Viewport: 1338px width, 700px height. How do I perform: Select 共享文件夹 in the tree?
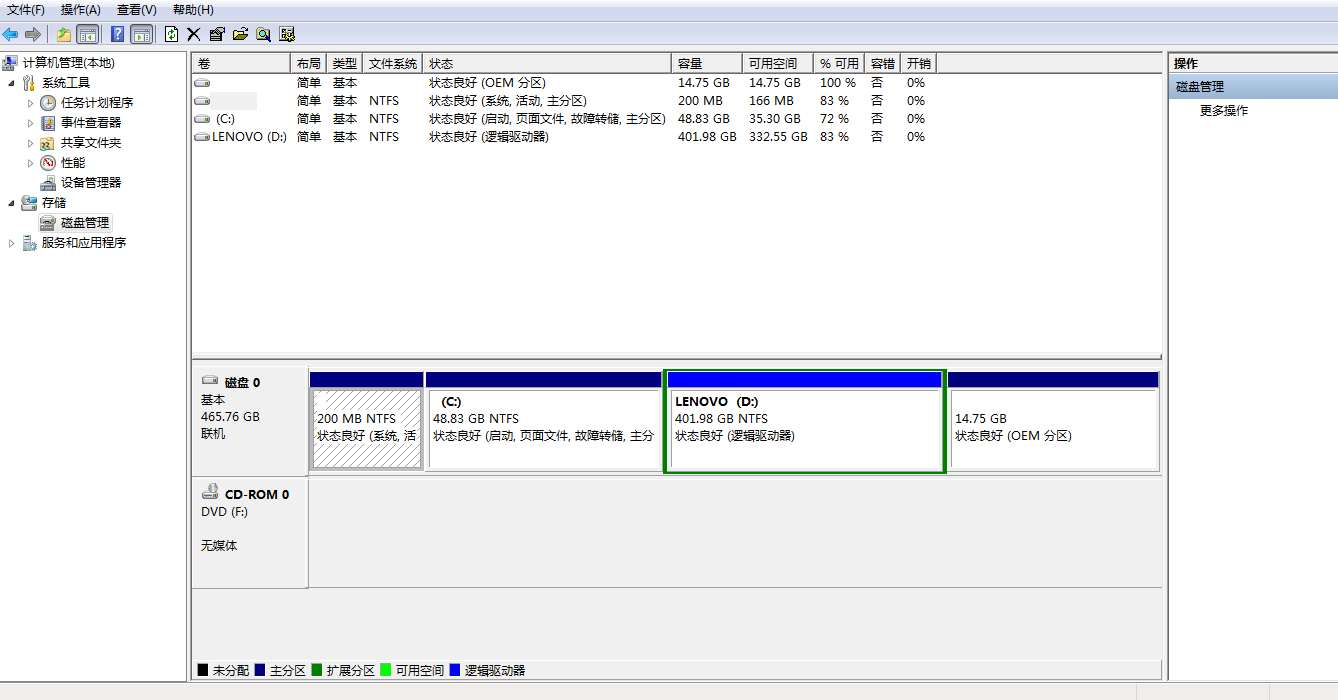tap(91, 143)
